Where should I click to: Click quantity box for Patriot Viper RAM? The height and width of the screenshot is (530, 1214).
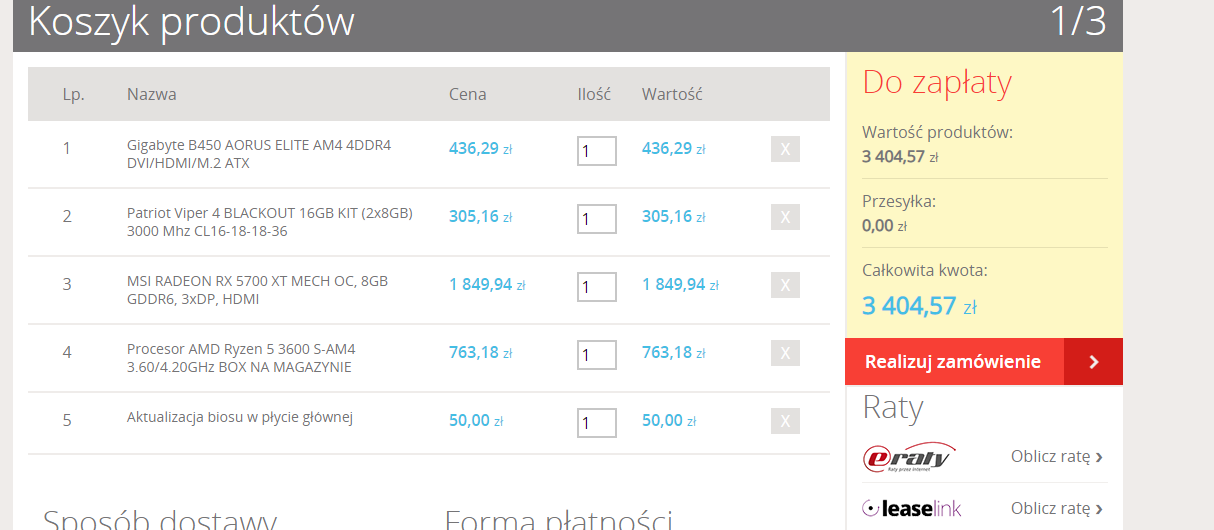[x=596, y=219]
